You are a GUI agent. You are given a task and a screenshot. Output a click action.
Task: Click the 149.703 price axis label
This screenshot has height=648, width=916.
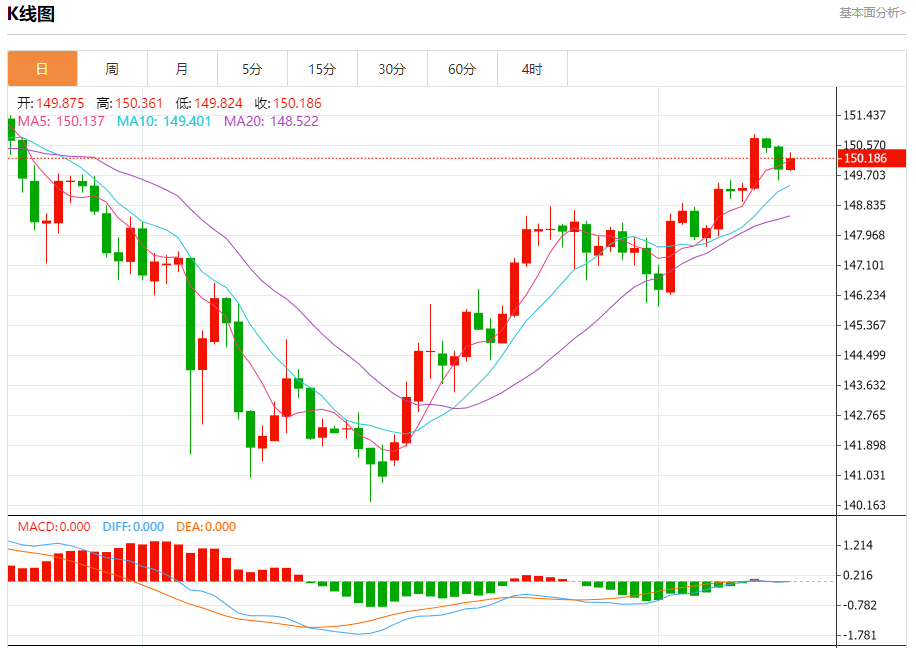pyautogui.click(x=864, y=175)
